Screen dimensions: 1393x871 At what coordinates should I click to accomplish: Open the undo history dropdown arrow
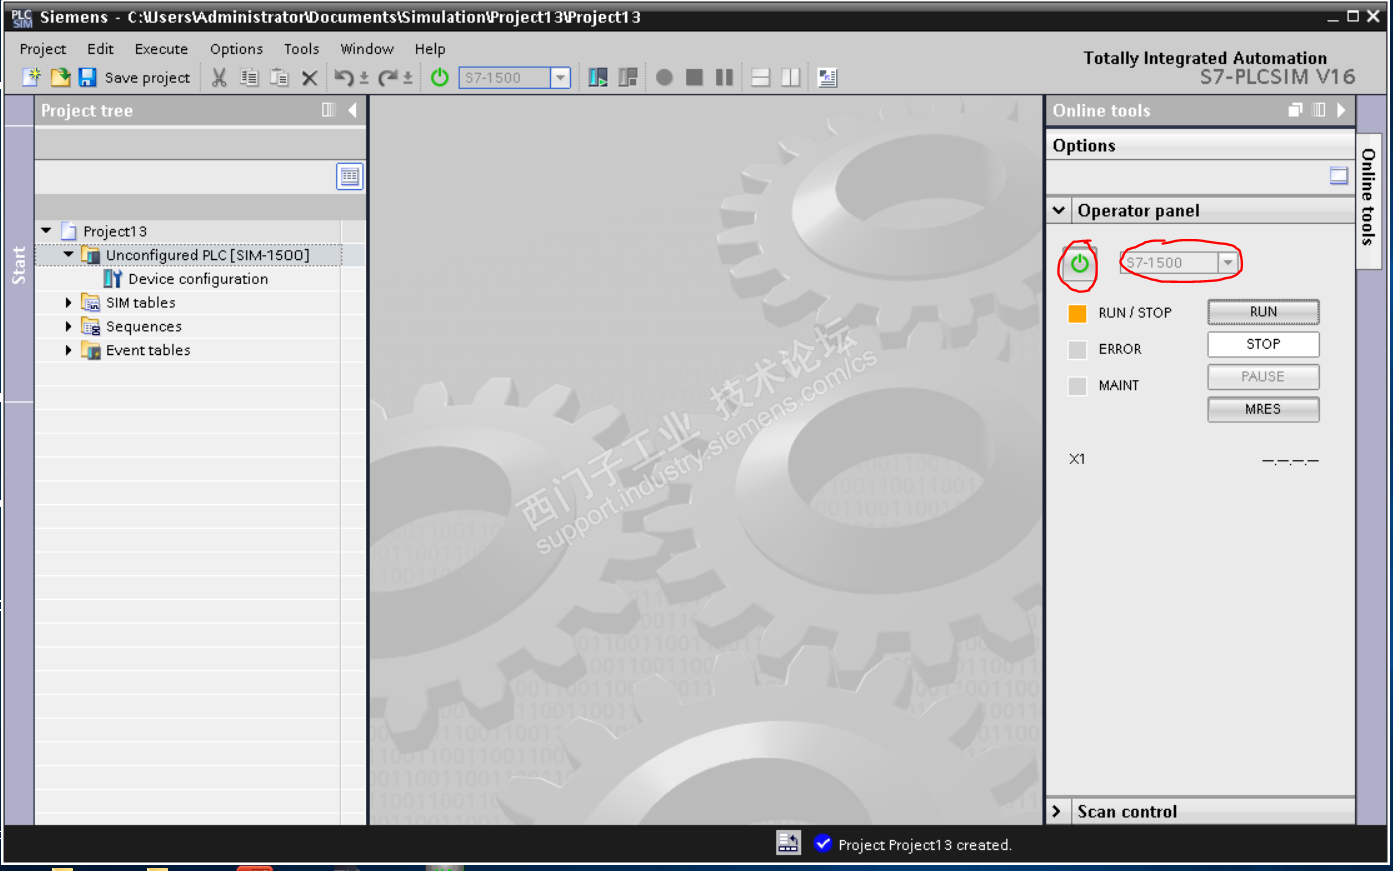coord(364,77)
